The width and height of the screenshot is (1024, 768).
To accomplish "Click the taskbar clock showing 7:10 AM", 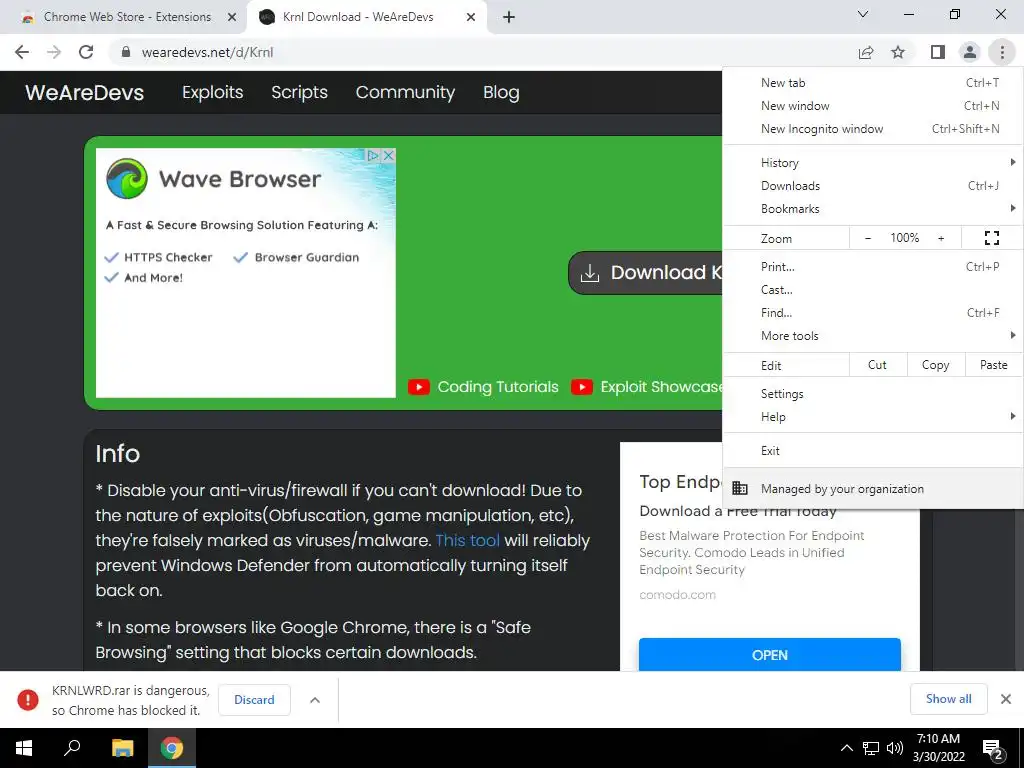I will click(x=938, y=748).
